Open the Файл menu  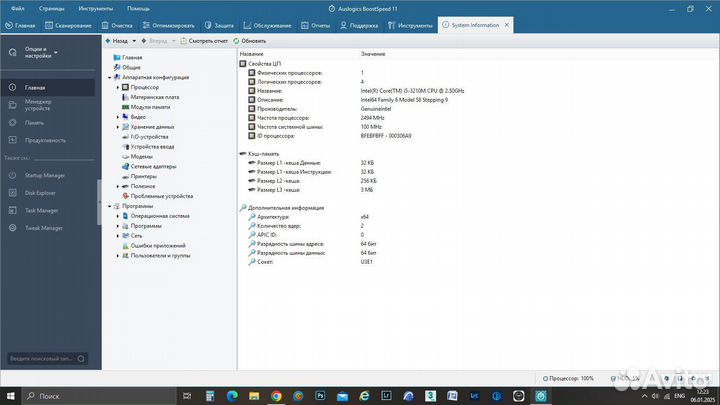click(x=17, y=8)
